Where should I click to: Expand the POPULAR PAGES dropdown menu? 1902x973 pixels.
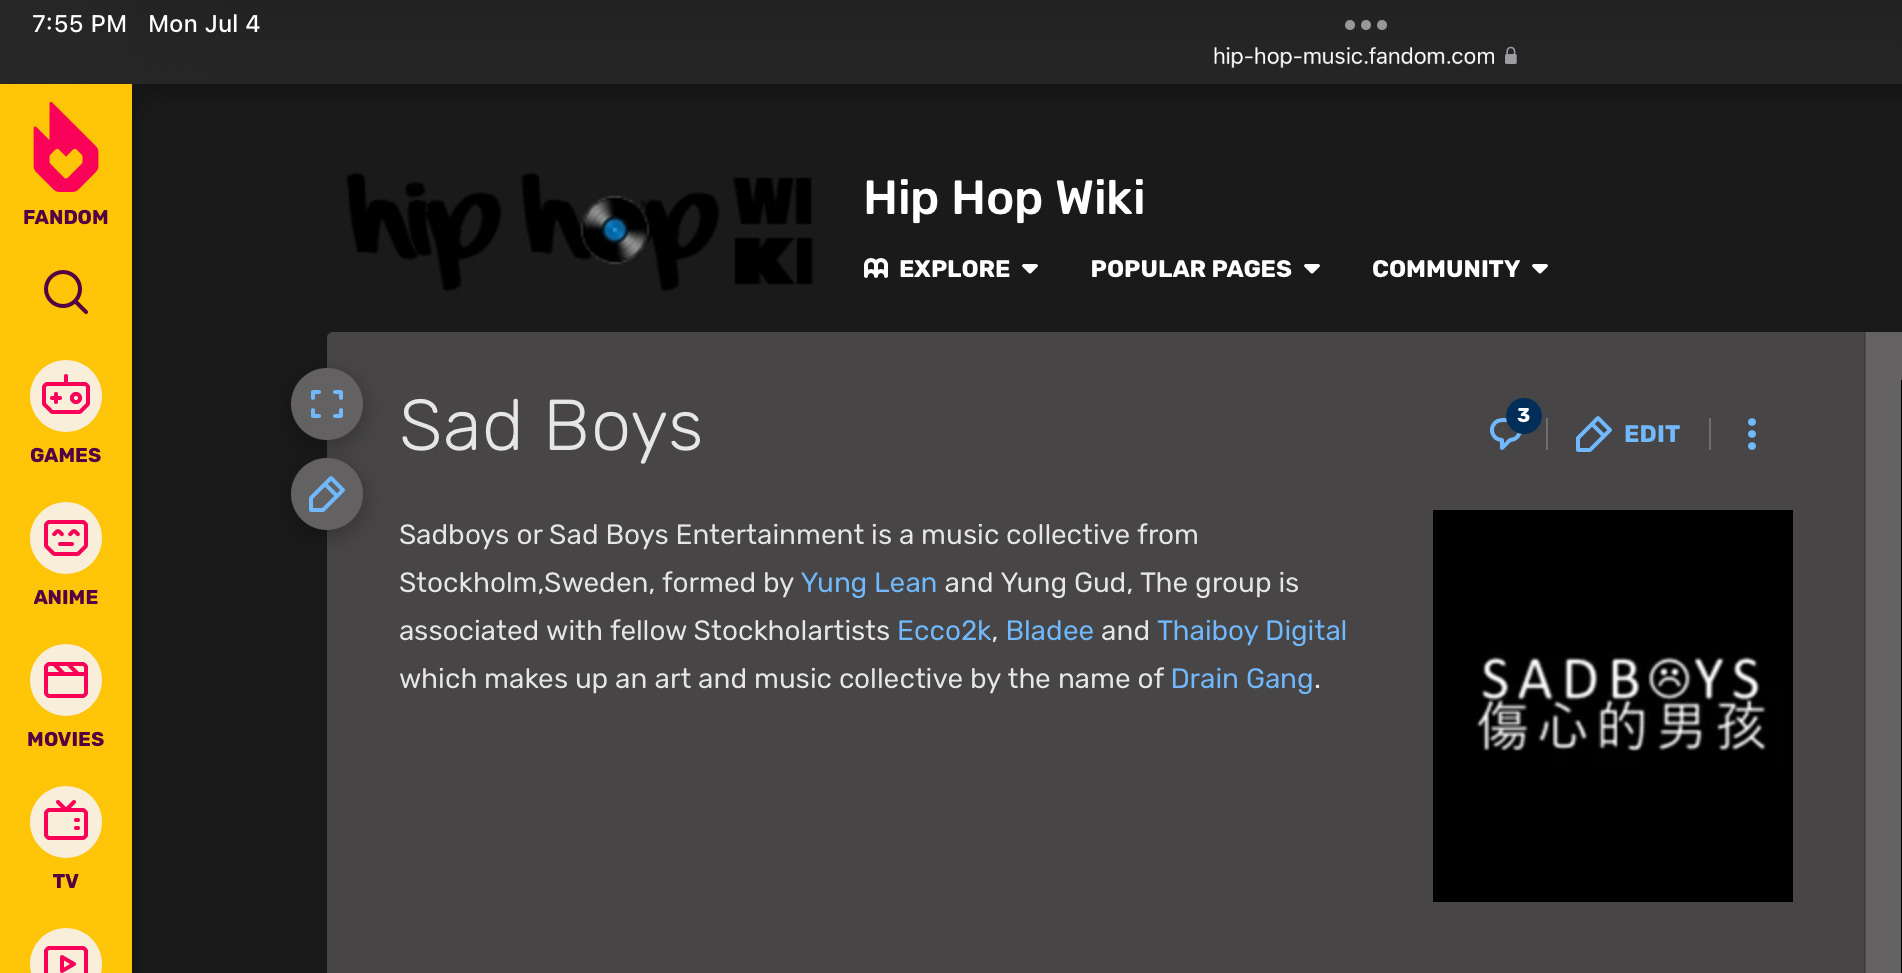[x=1205, y=269]
